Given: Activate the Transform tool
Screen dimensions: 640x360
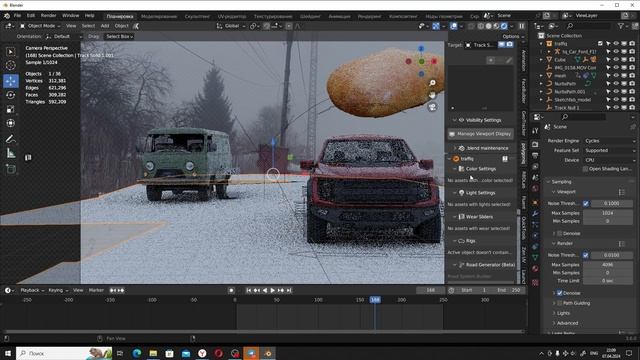Looking at the screenshot, I should pyautogui.click(x=11, y=123).
